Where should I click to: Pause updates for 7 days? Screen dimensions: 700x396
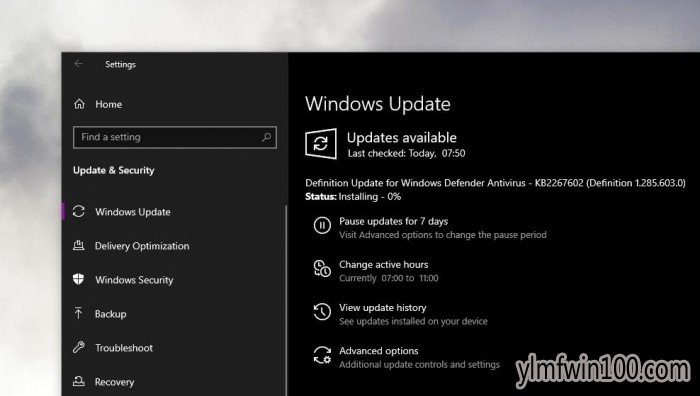click(393, 221)
